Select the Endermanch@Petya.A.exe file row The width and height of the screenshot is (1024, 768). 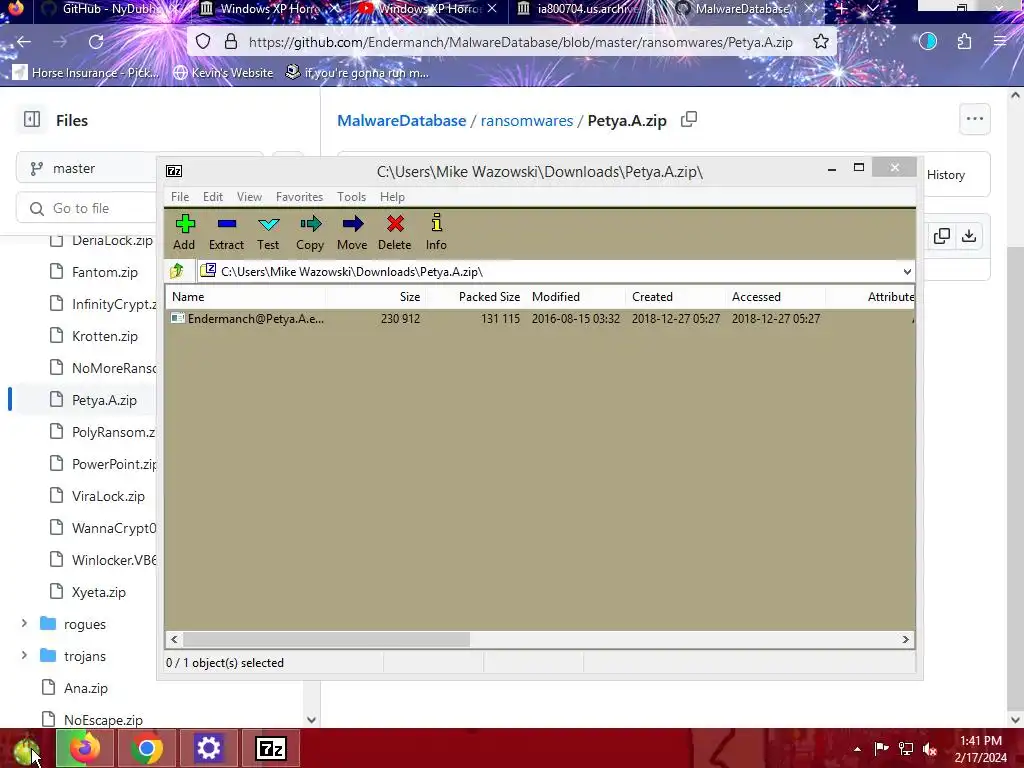pos(539,319)
